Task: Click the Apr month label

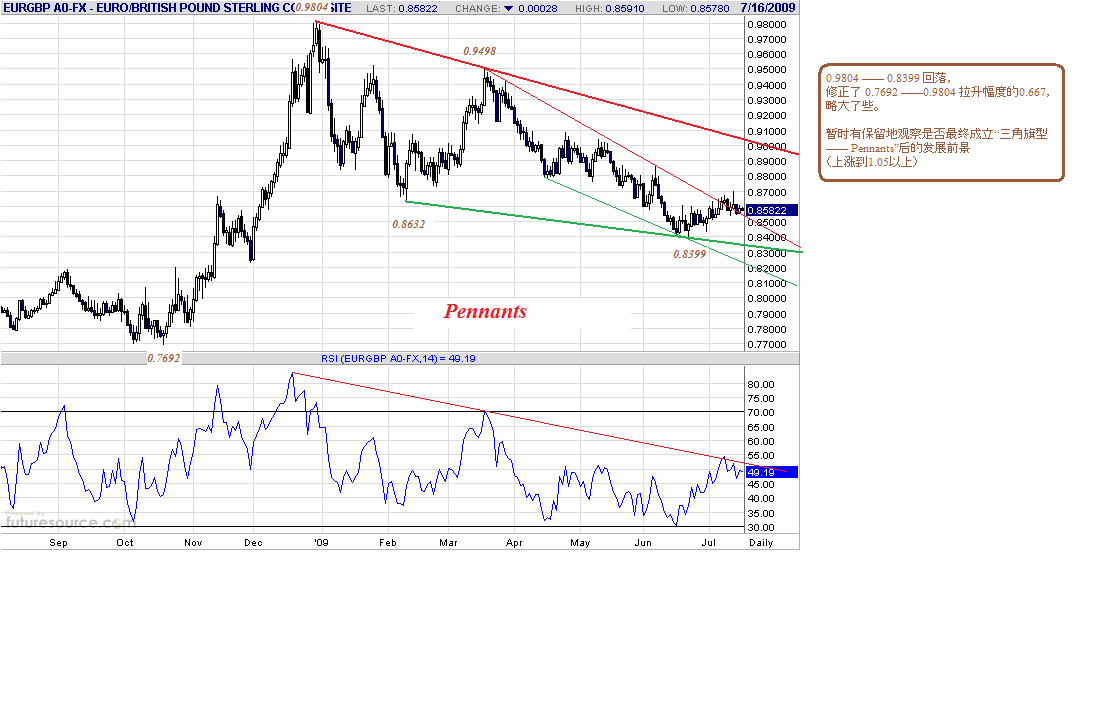Action: coord(514,543)
